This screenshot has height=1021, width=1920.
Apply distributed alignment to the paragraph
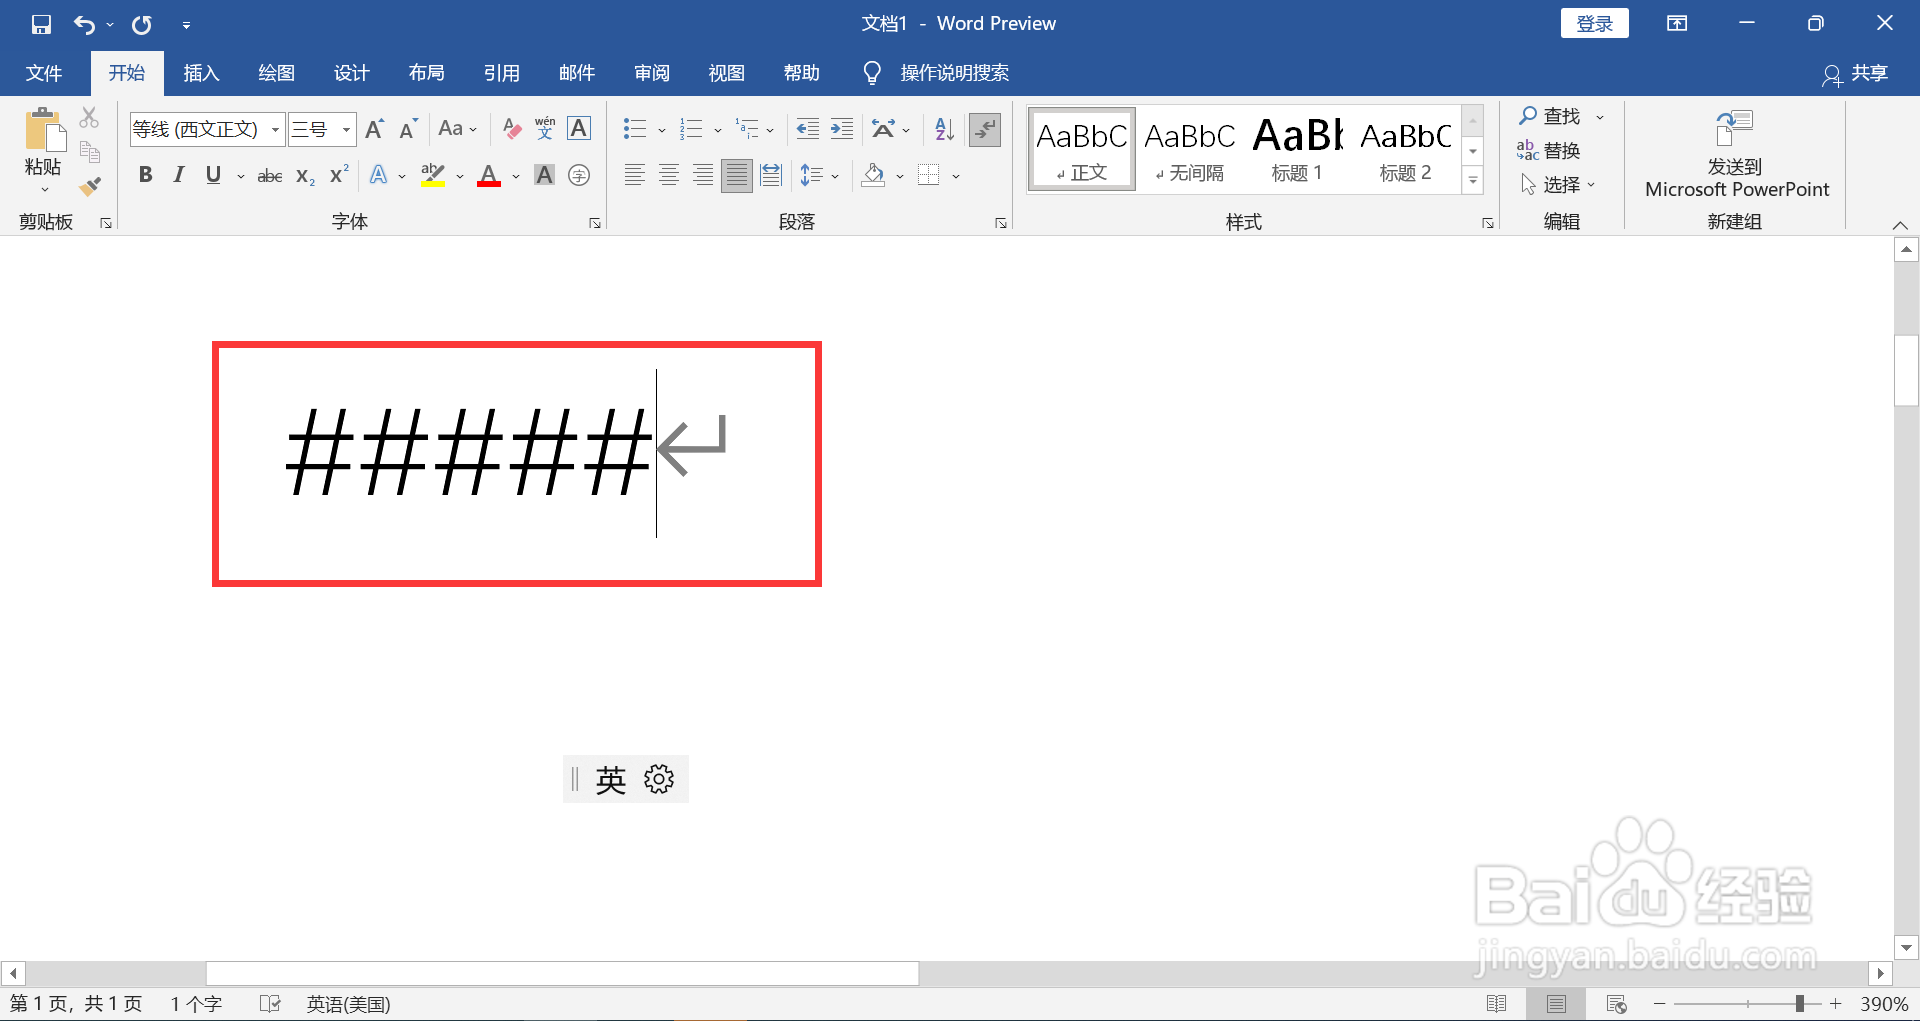coord(771,176)
